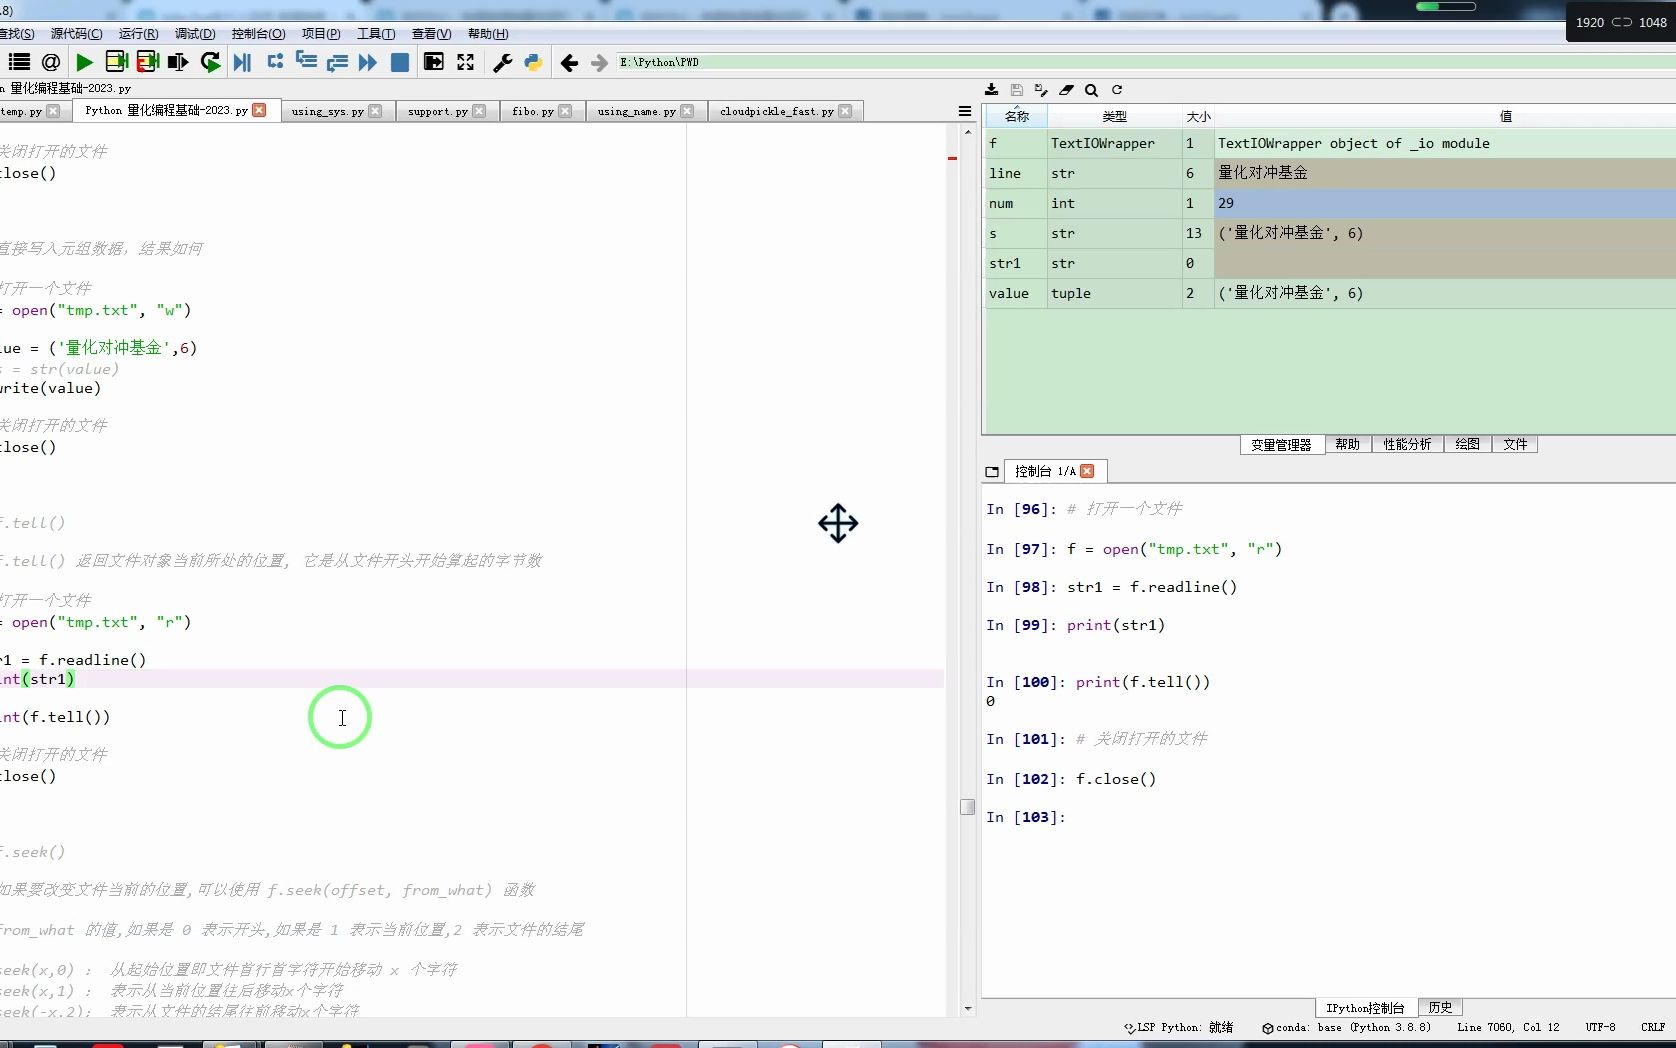Switch to the IPython控制台 tab
1676x1048 pixels.
(1365, 1007)
